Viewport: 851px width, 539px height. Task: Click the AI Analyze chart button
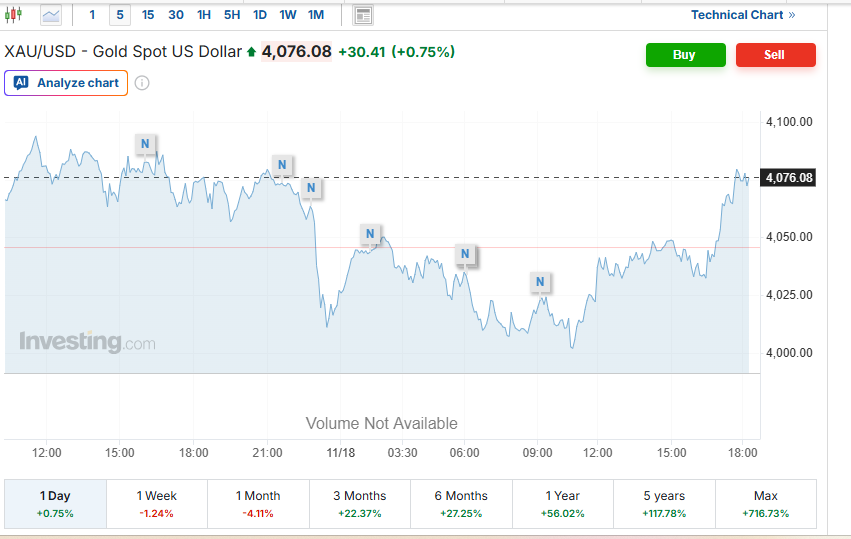tap(66, 83)
